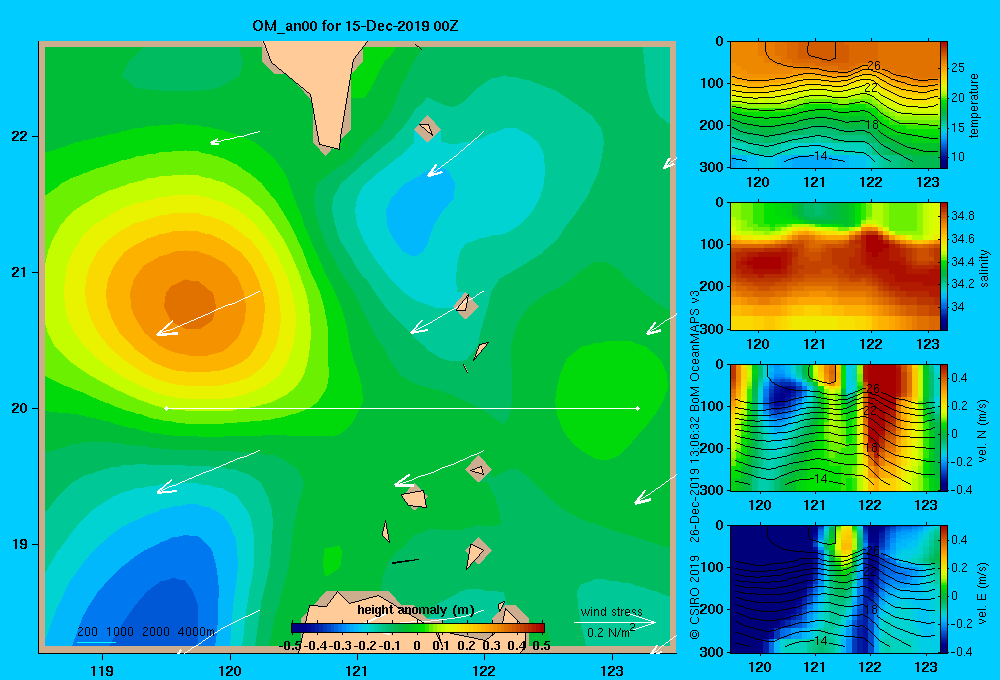Click the '25' temperature colorbar tick

tap(958, 68)
